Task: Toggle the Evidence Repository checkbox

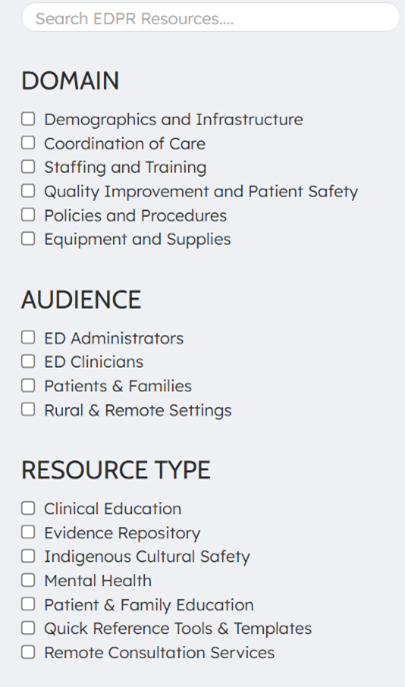Action: (28, 532)
